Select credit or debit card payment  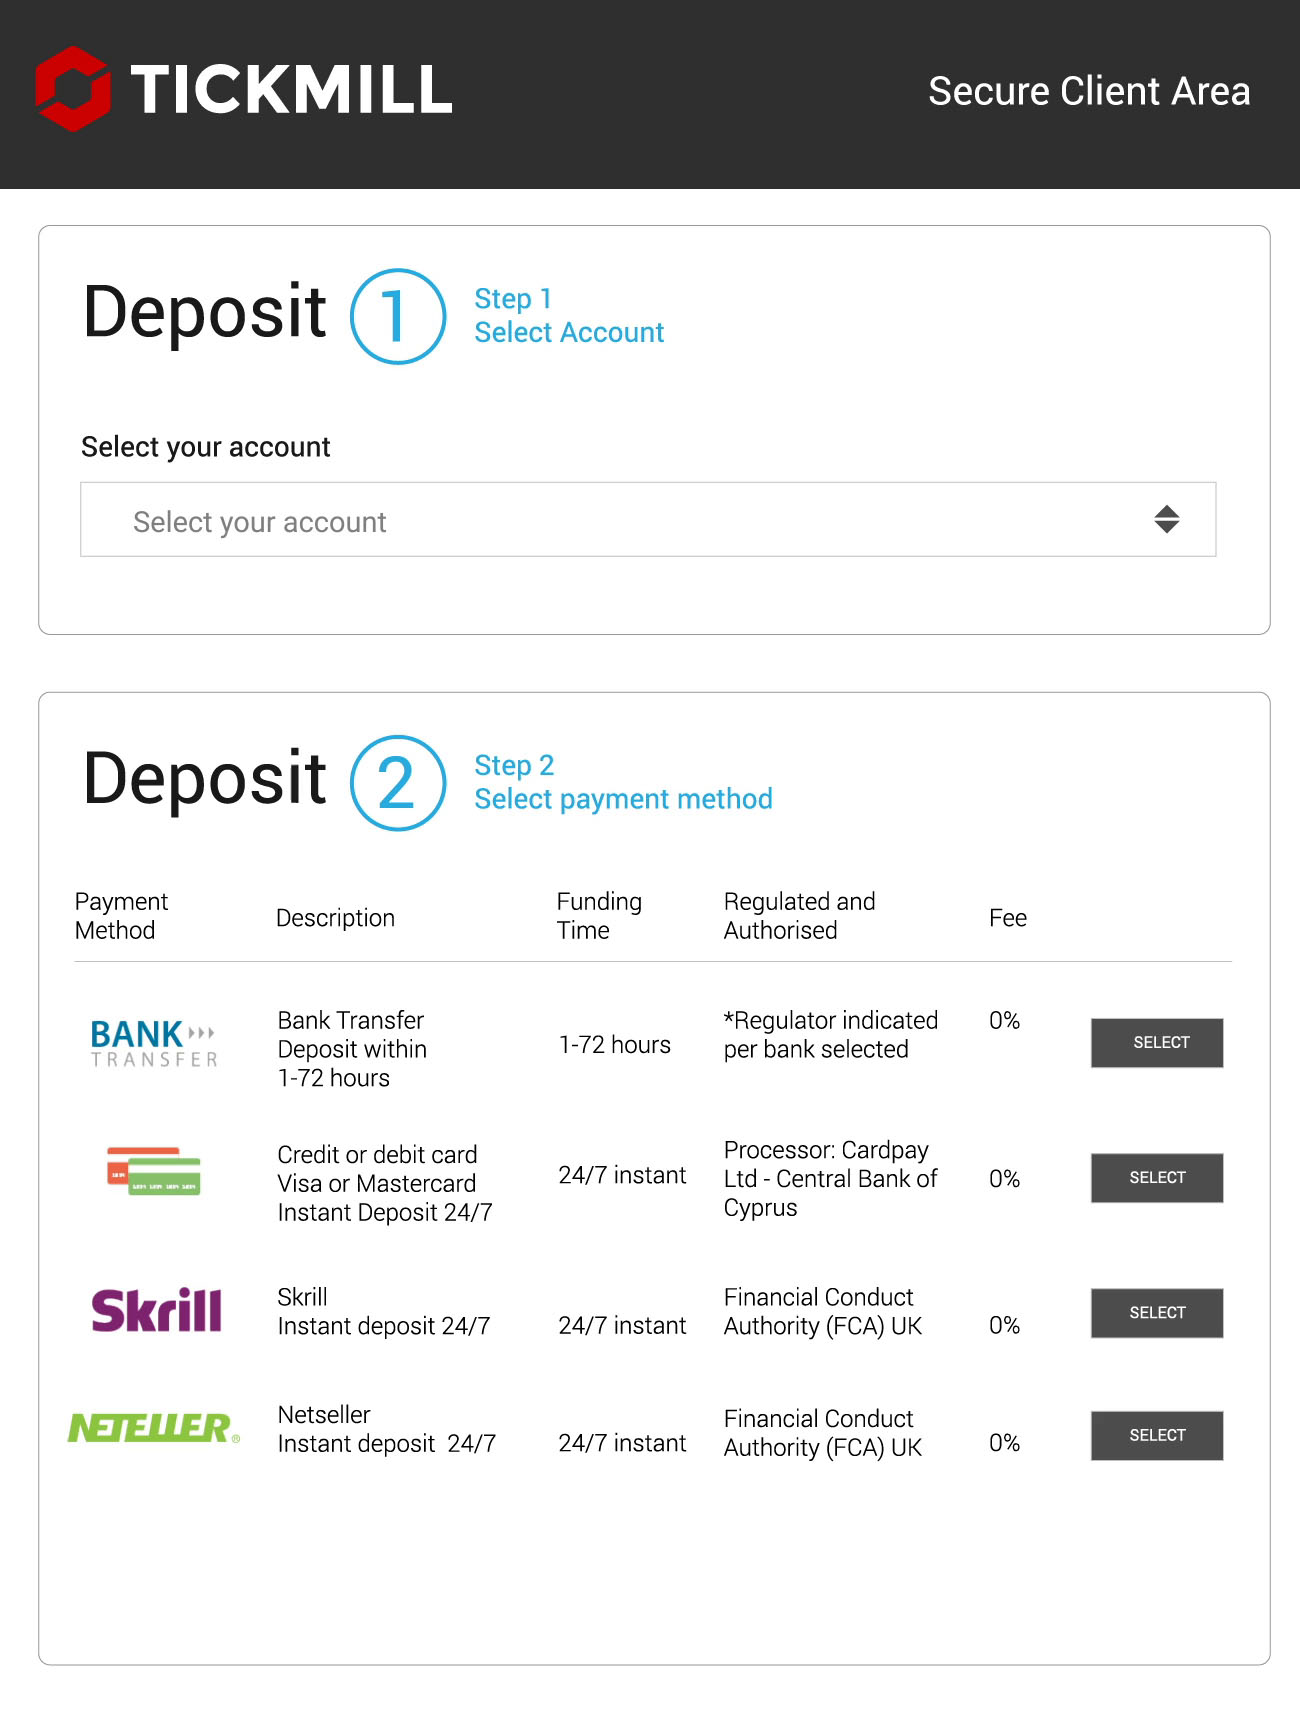click(x=1156, y=1178)
